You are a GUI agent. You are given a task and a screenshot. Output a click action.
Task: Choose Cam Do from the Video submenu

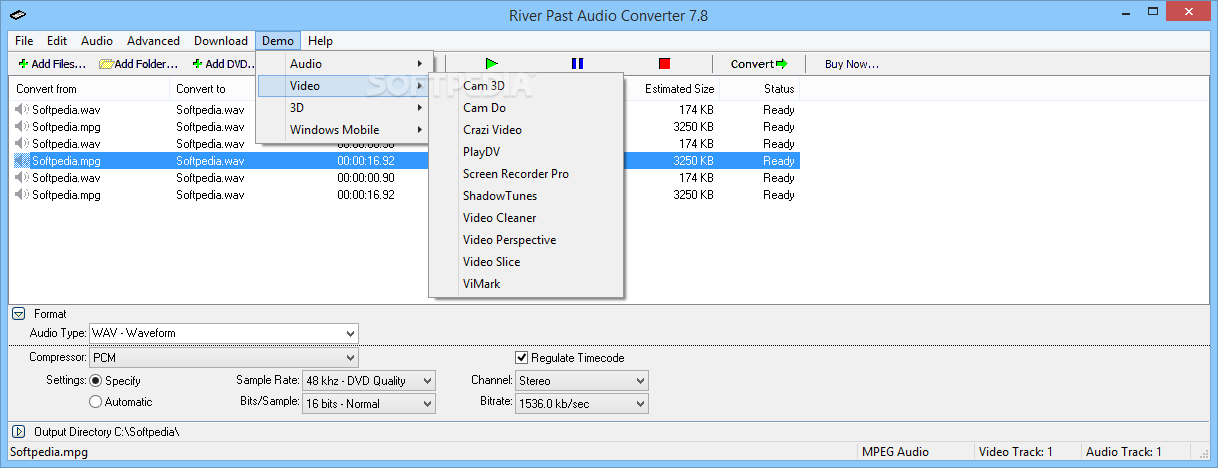point(526,108)
